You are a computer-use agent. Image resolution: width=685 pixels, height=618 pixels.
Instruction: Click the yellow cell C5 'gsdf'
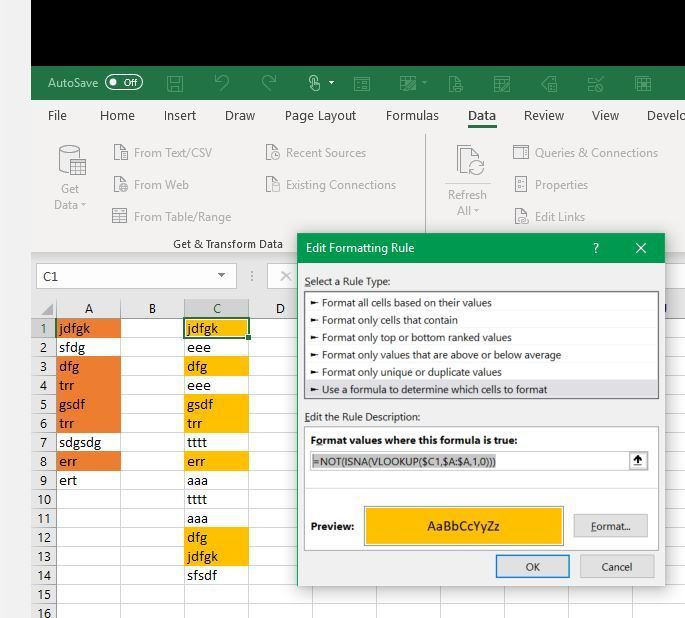[217, 404]
